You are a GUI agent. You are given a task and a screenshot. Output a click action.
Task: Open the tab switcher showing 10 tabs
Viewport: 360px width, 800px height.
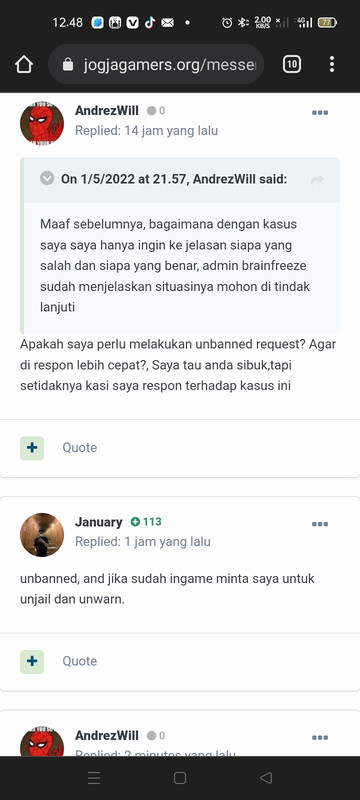click(292, 64)
